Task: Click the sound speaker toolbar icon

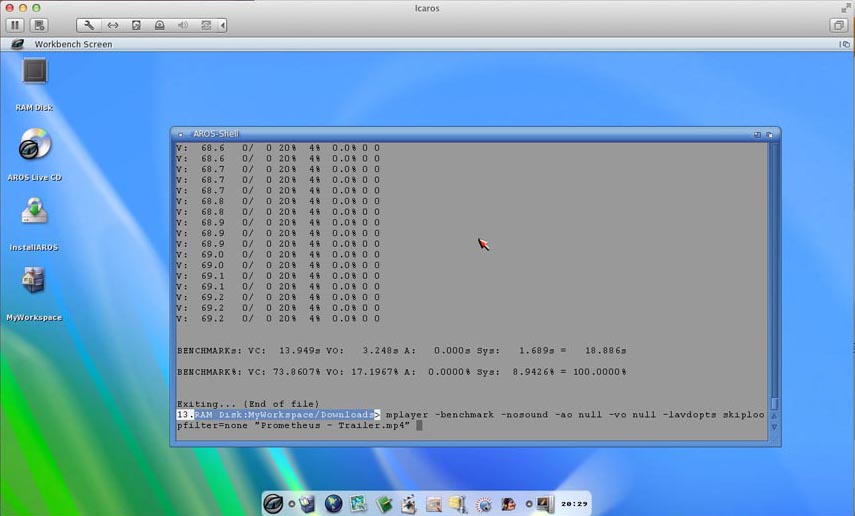Action: pyautogui.click(x=183, y=25)
